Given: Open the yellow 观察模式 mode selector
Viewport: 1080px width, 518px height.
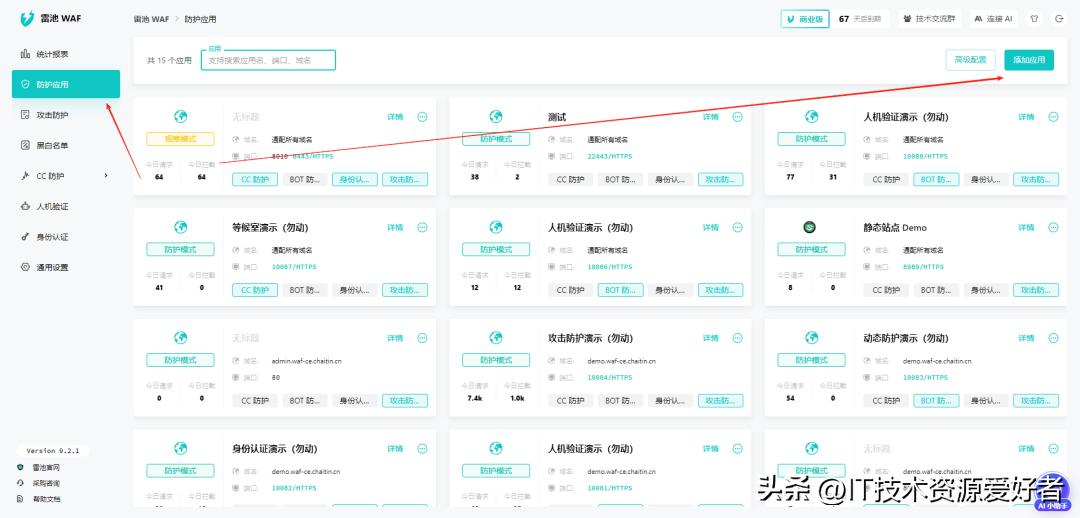Looking at the screenshot, I should point(180,138).
